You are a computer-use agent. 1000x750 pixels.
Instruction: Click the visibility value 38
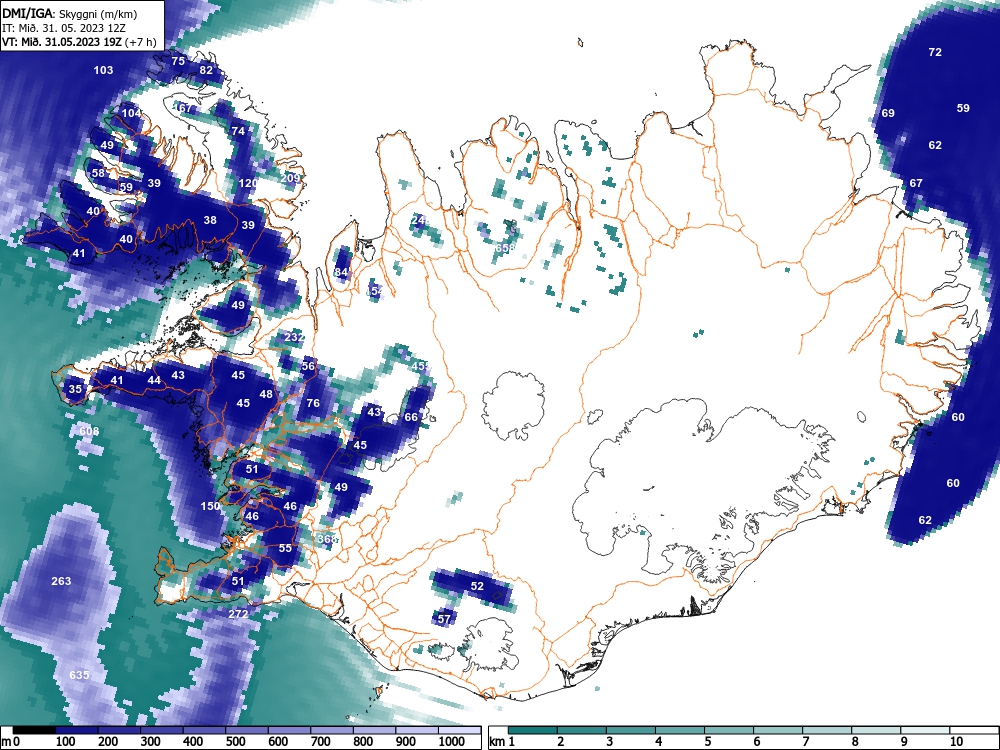(210, 221)
